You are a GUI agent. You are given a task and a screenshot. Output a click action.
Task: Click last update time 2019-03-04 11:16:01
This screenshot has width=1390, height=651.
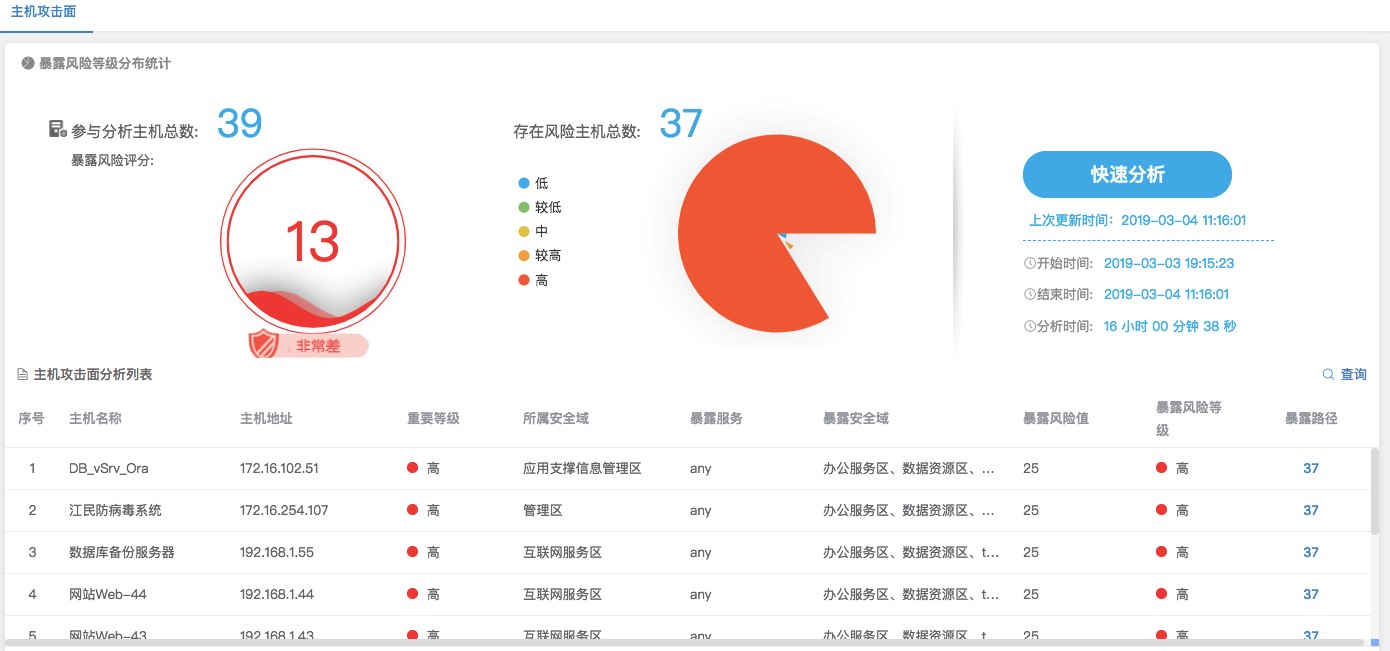1183,220
